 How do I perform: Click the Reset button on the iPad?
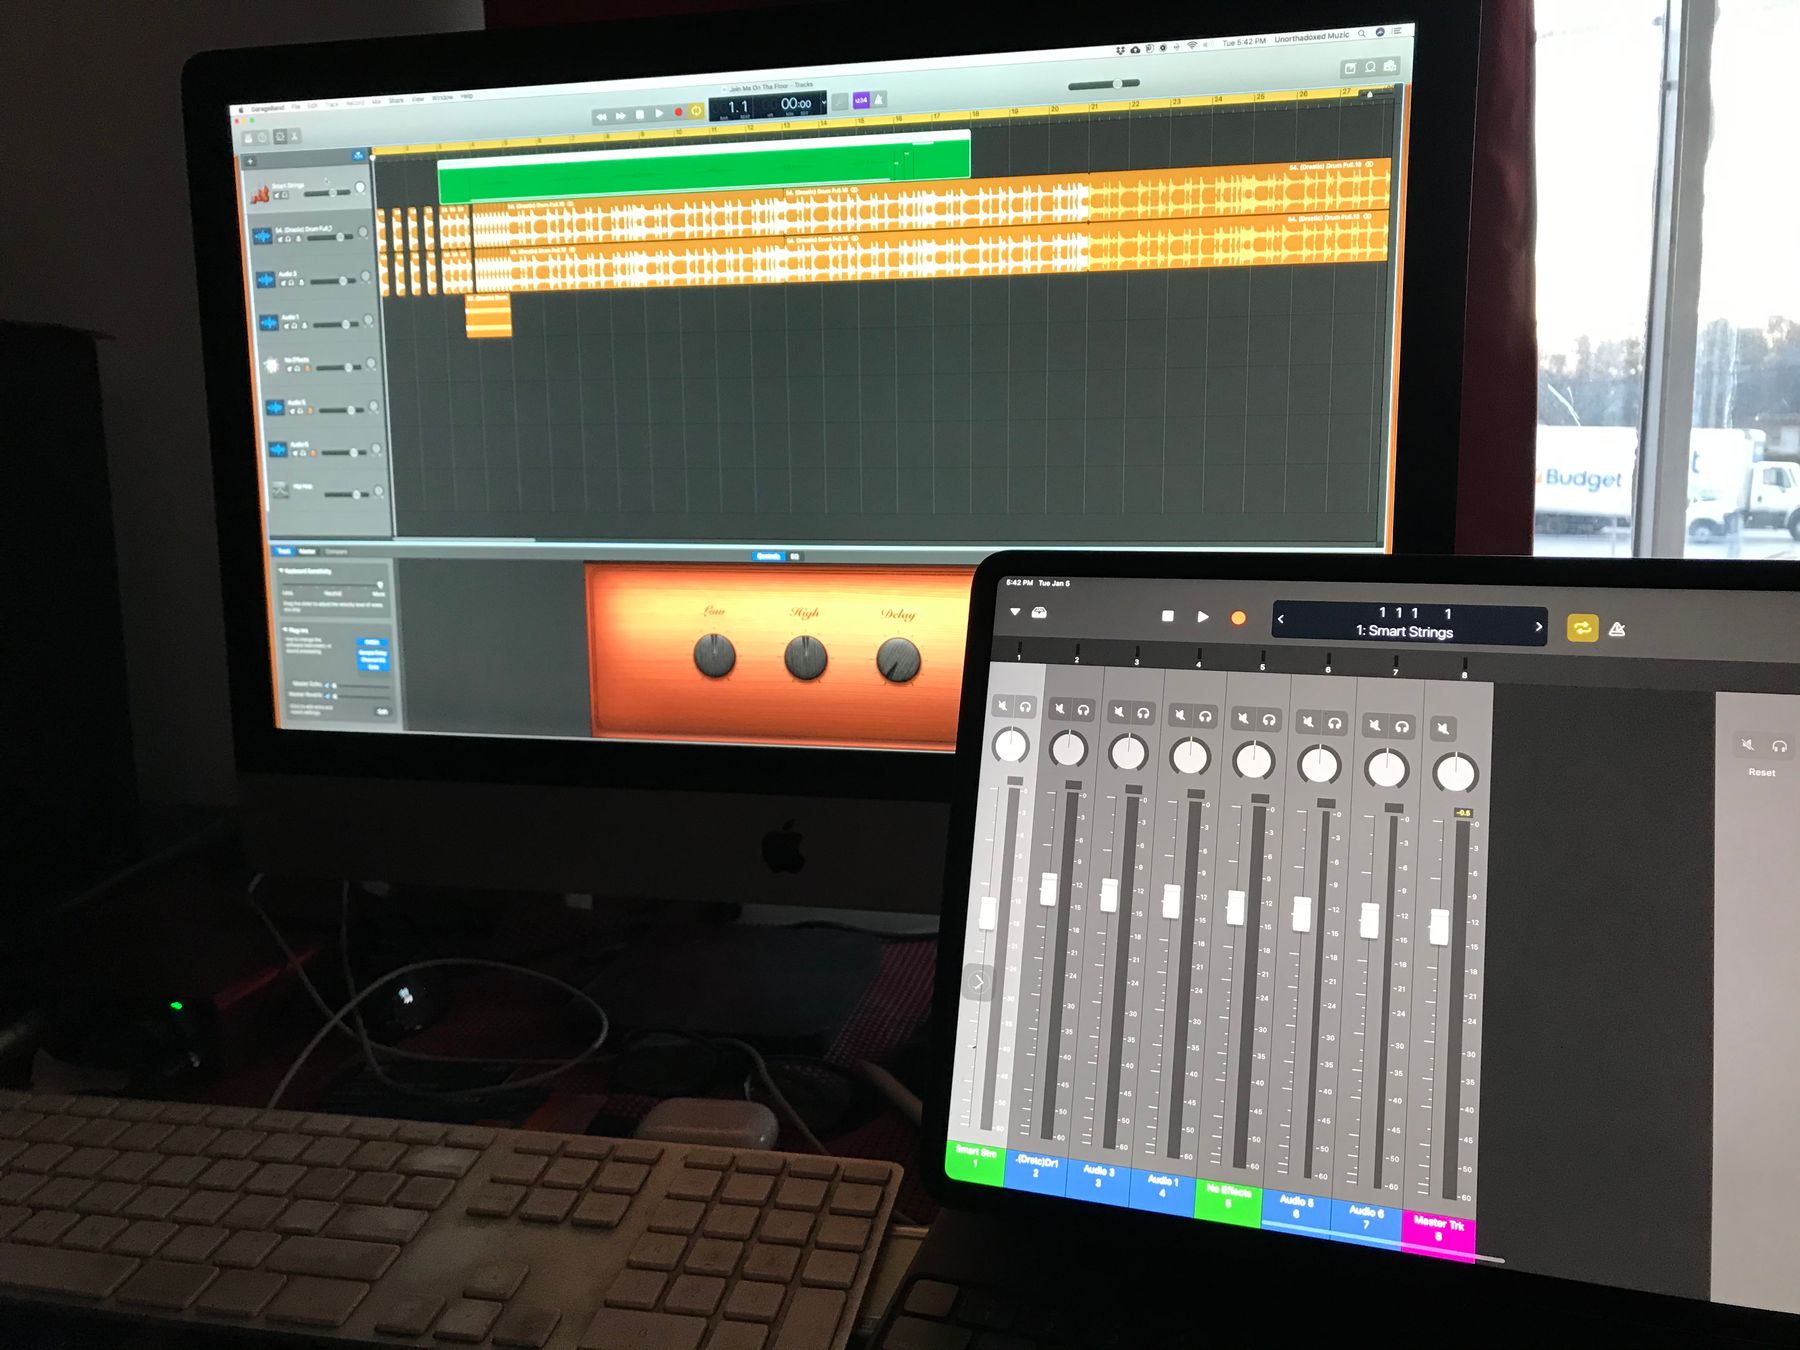click(x=1761, y=772)
